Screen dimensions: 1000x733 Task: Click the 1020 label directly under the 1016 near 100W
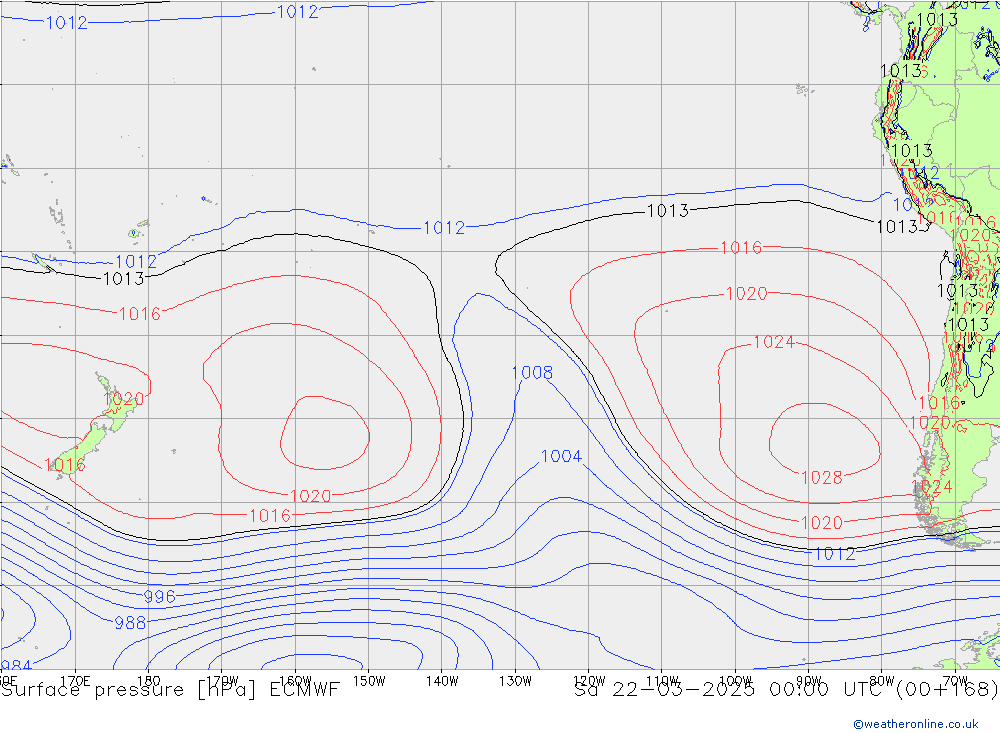747,293
